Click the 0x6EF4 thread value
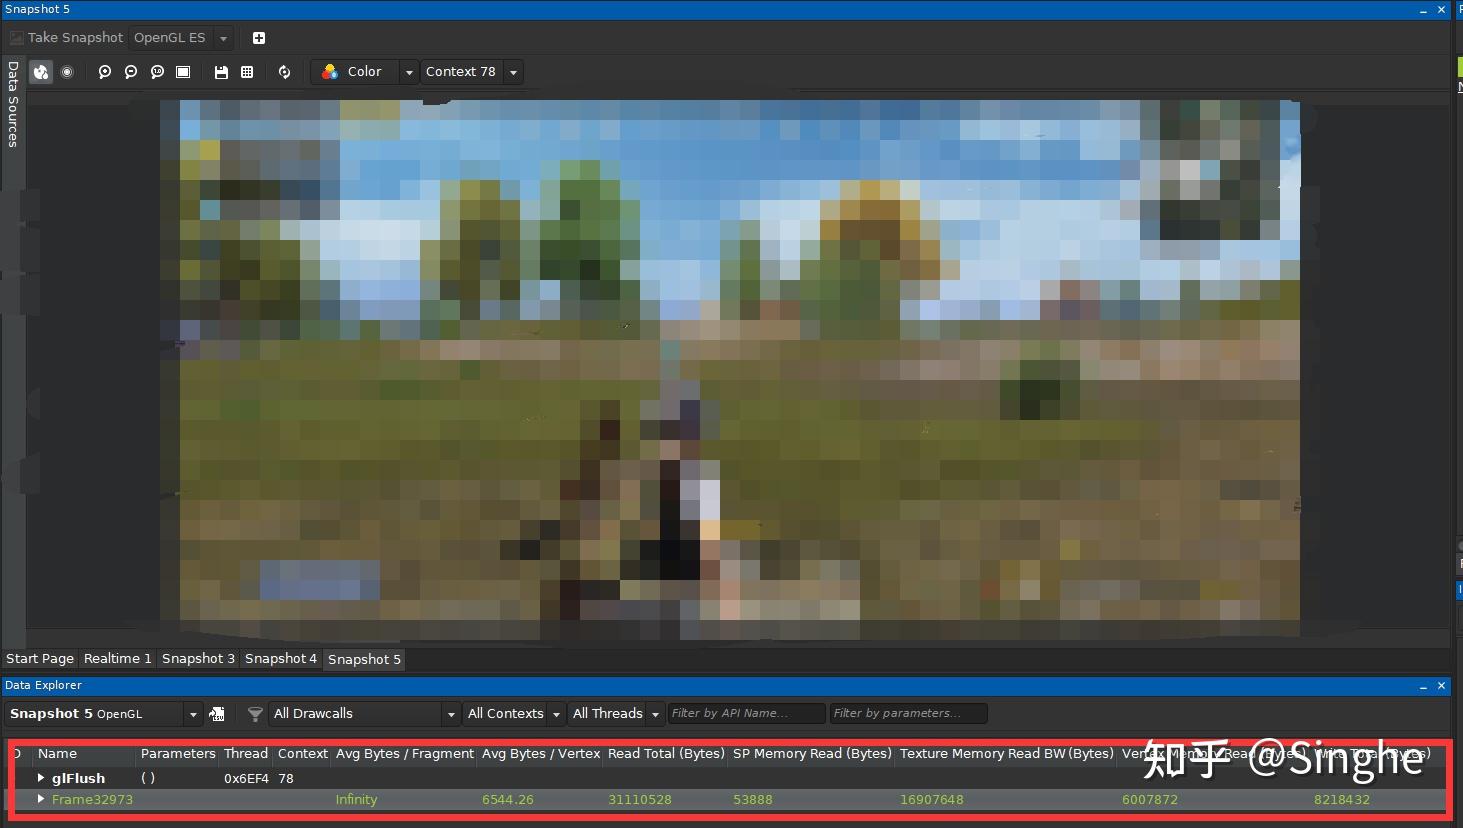1463x828 pixels. coord(246,779)
